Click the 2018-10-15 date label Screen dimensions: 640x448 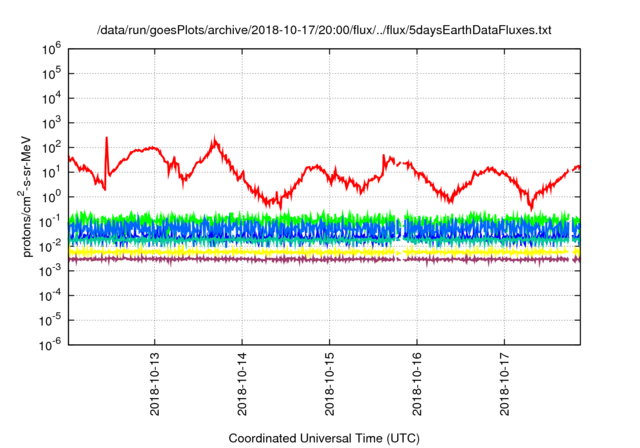click(x=329, y=384)
